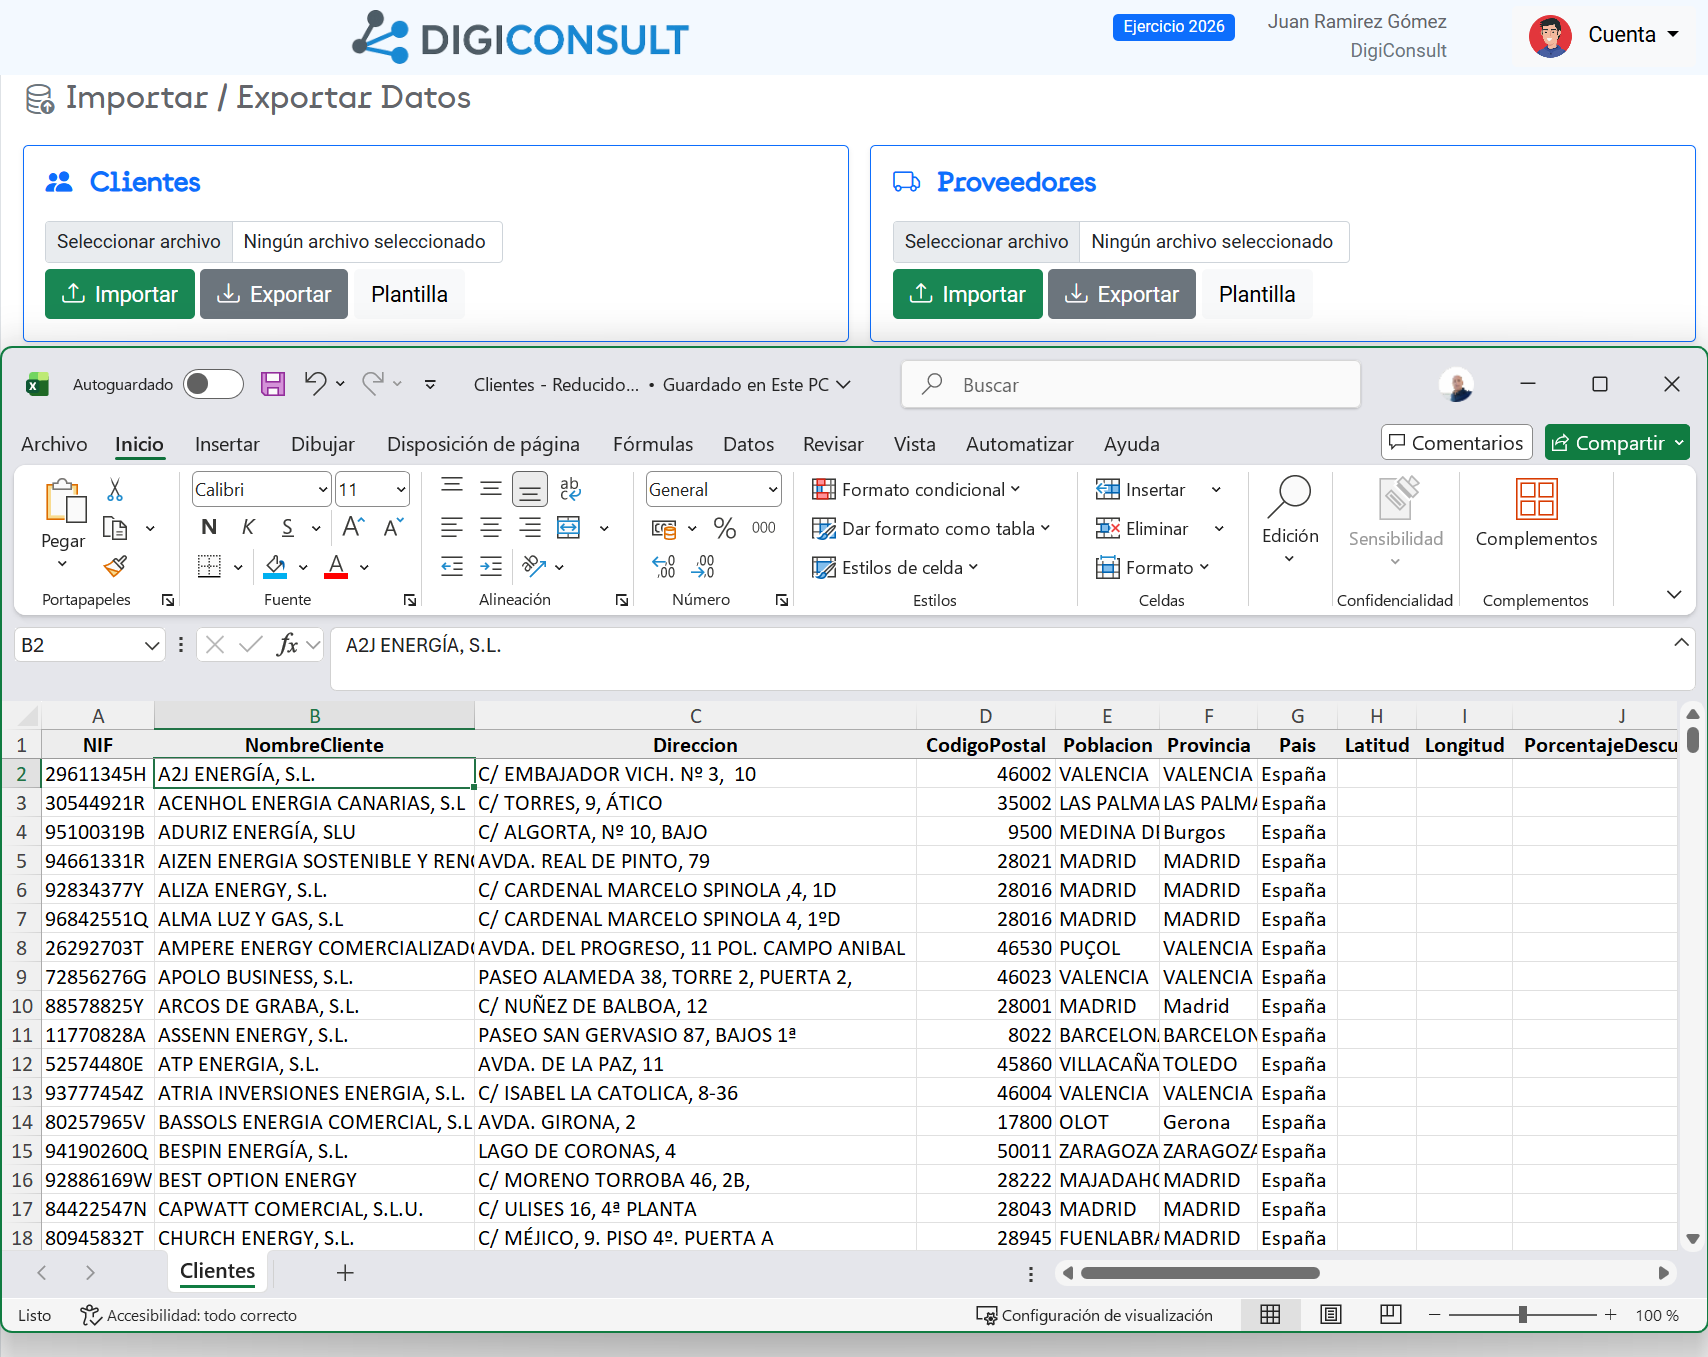Viewport: 1708px width, 1357px height.
Task: Open the Archivo menu tab
Action: coord(54,444)
